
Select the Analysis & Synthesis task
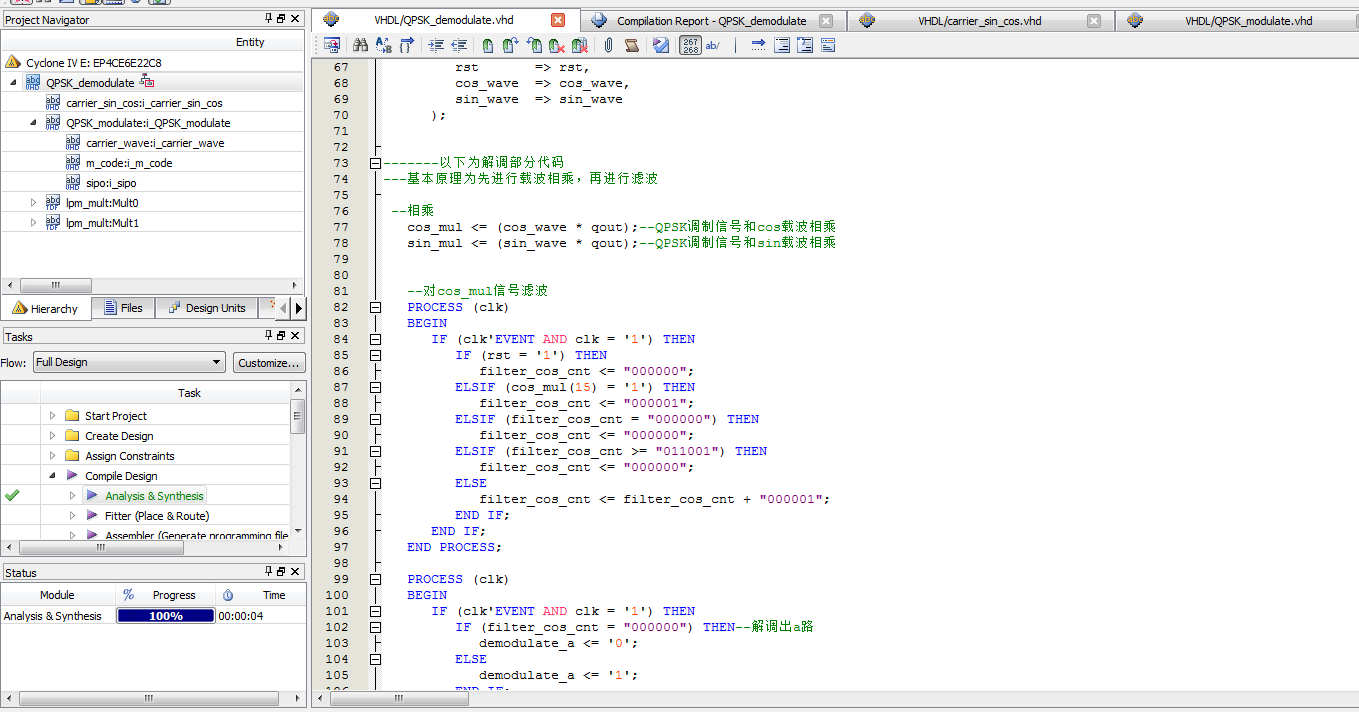(x=154, y=496)
